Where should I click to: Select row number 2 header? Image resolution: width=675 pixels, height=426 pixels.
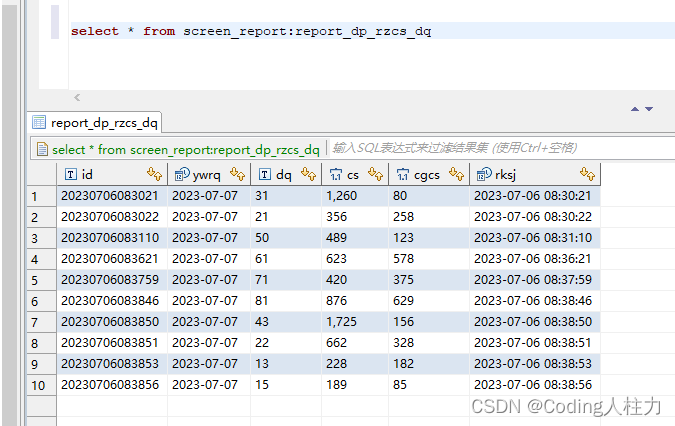tap(42, 217)
